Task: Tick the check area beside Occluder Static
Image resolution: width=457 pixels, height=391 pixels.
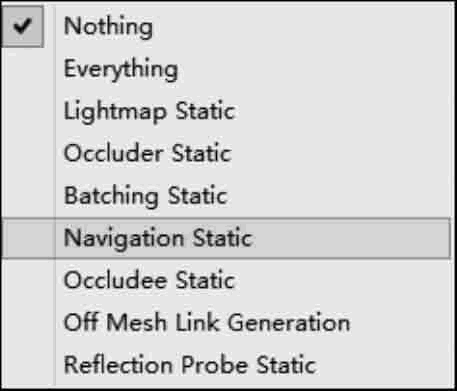Action: point(28,153)
